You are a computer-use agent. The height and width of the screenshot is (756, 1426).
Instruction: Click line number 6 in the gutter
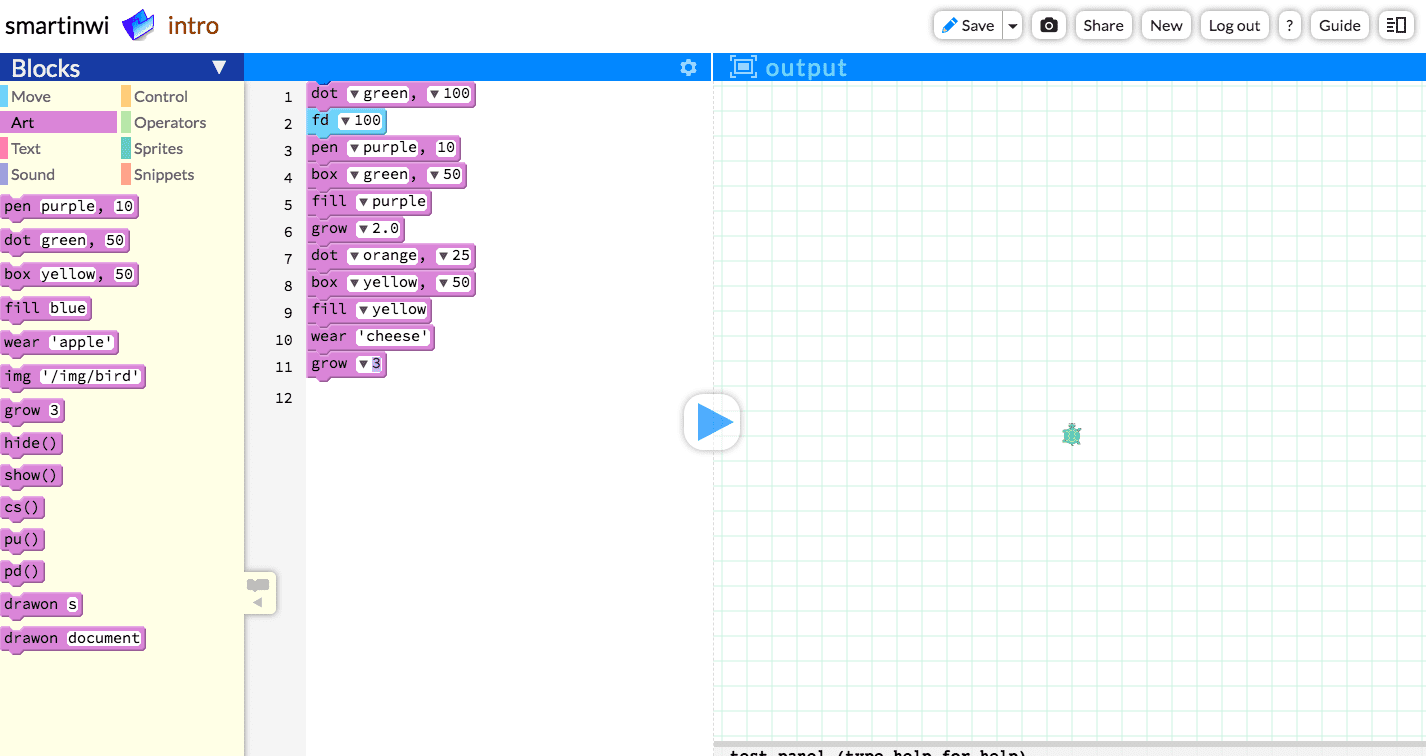(288, 231)
